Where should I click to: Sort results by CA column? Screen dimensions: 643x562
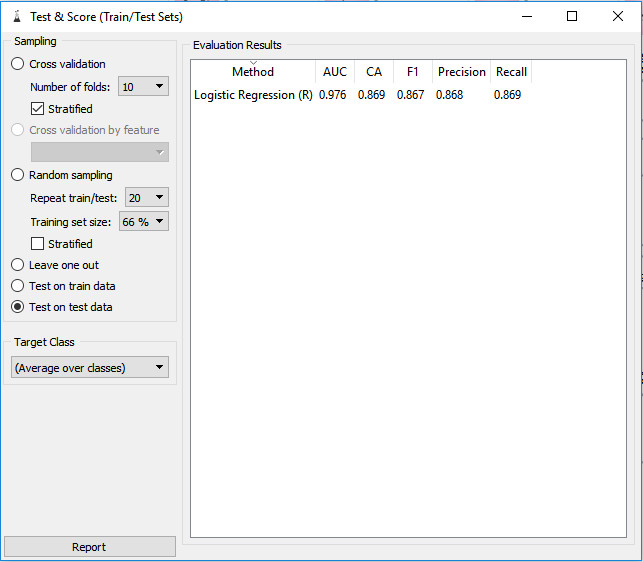click(374, 72)
